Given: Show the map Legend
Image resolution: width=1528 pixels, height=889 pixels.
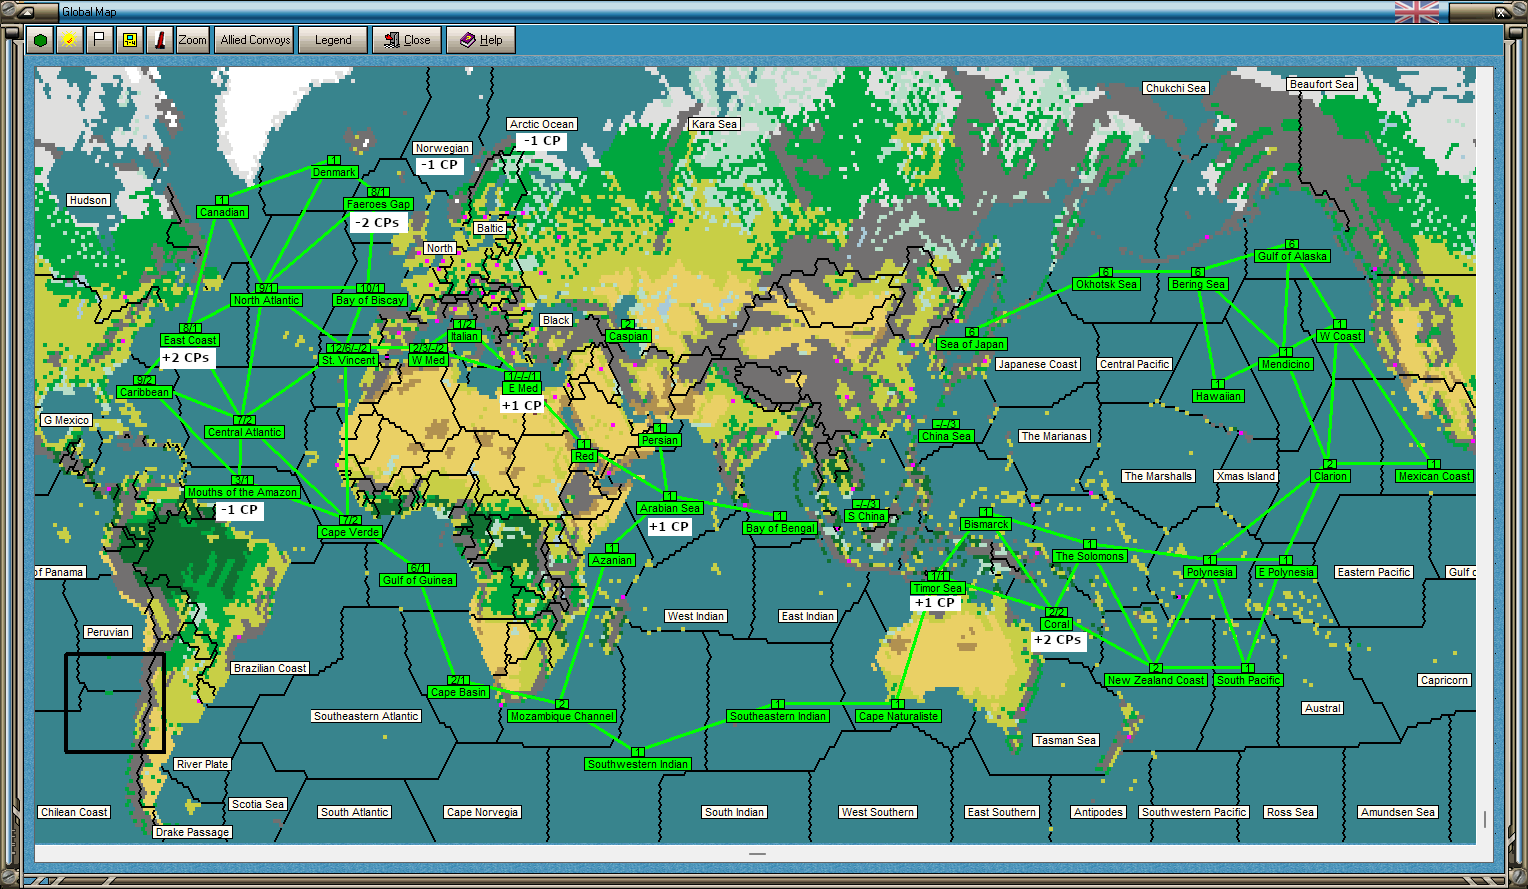Looking at the screenshot, I should pyautogui.click(x=333, y=40).
